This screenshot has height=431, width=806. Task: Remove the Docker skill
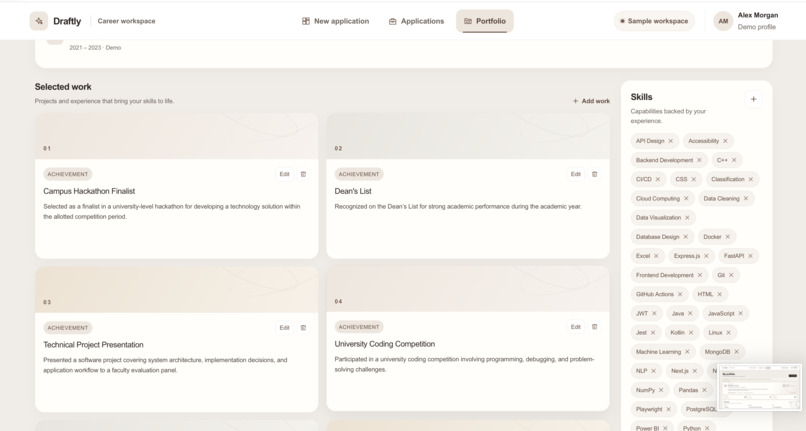click(727, 237)
